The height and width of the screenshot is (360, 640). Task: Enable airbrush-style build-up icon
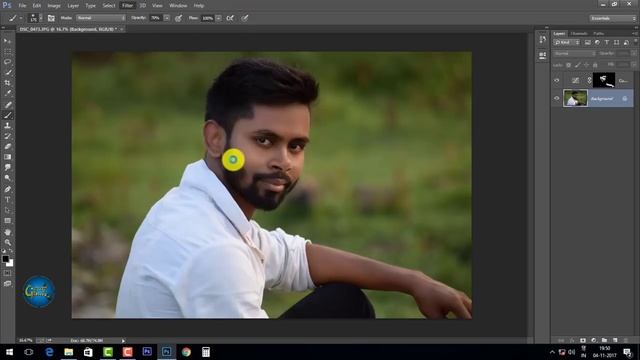click(x=230, y=18)
